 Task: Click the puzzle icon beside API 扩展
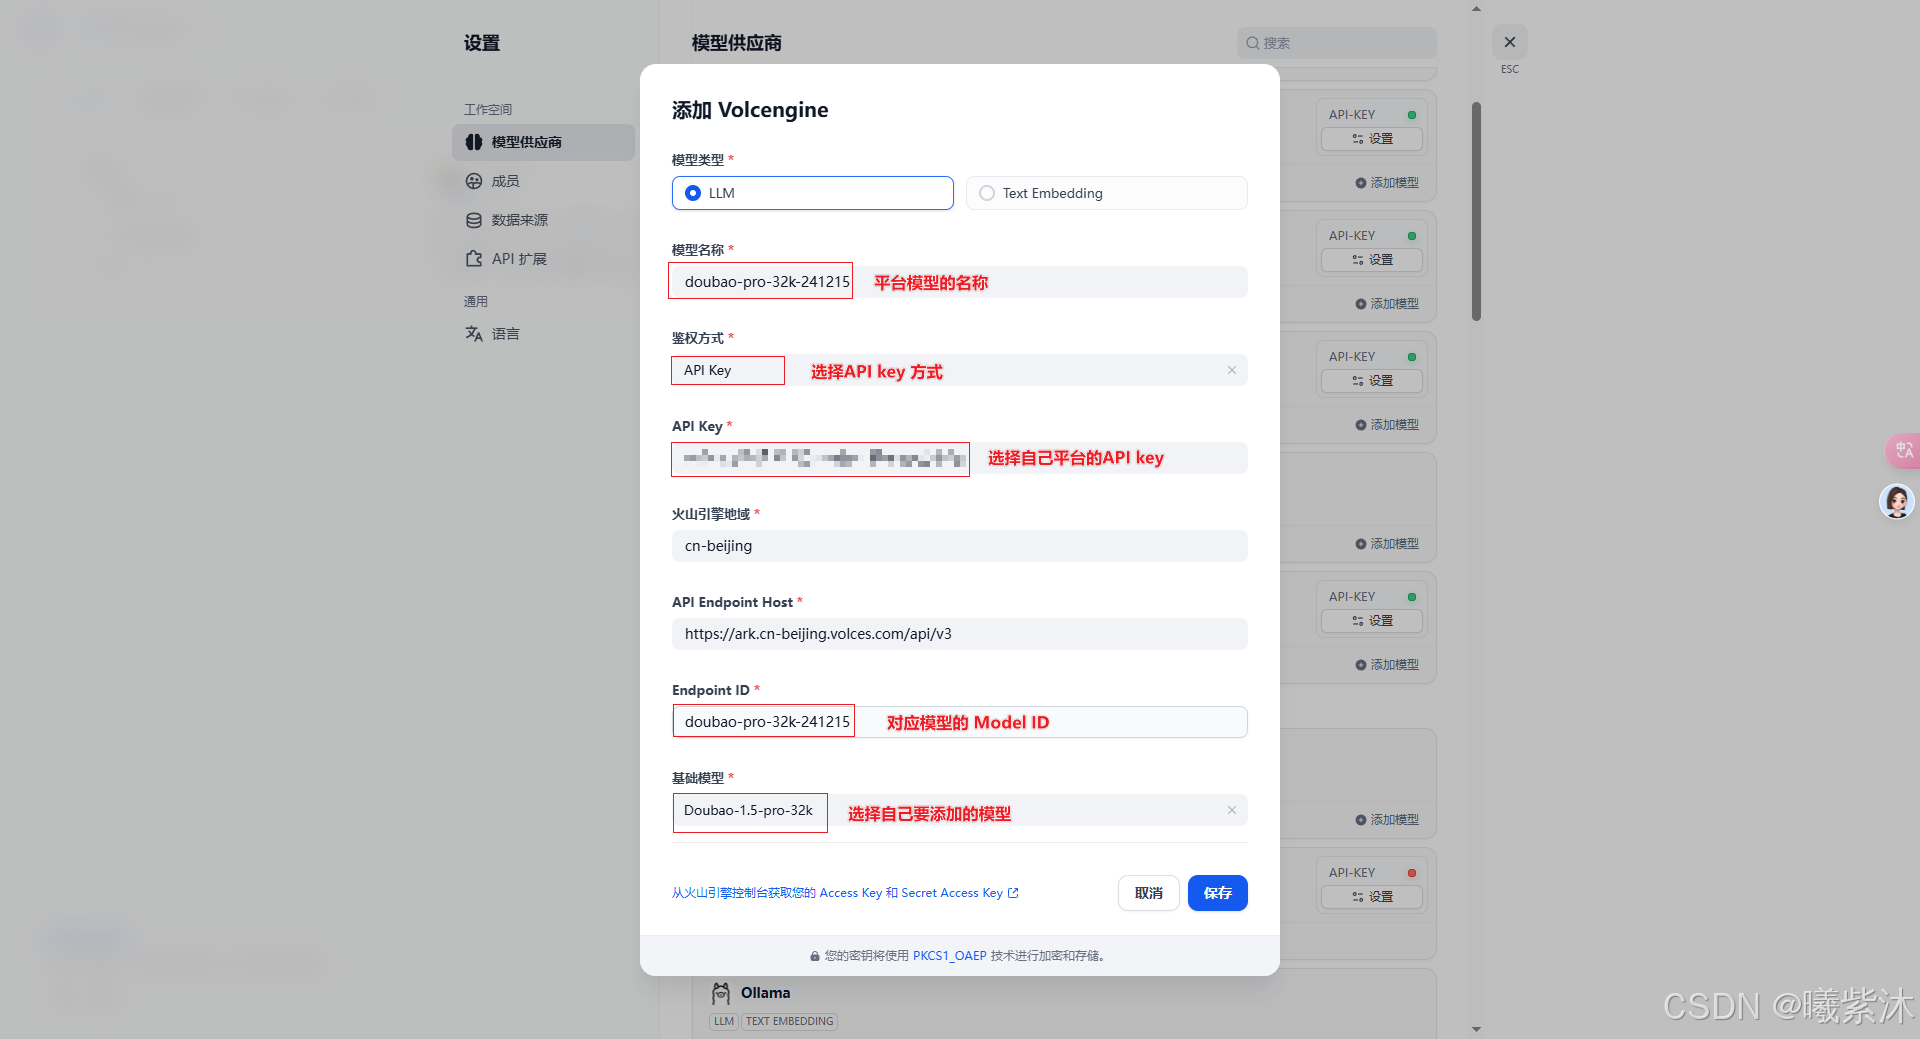pos(474,259)
